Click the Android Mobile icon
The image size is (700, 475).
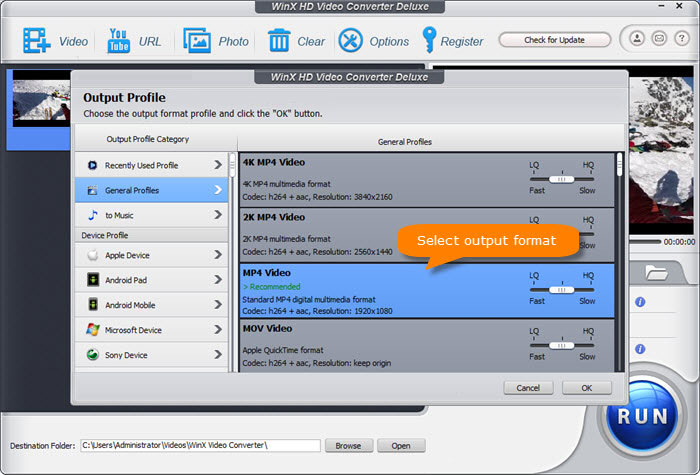93,305
